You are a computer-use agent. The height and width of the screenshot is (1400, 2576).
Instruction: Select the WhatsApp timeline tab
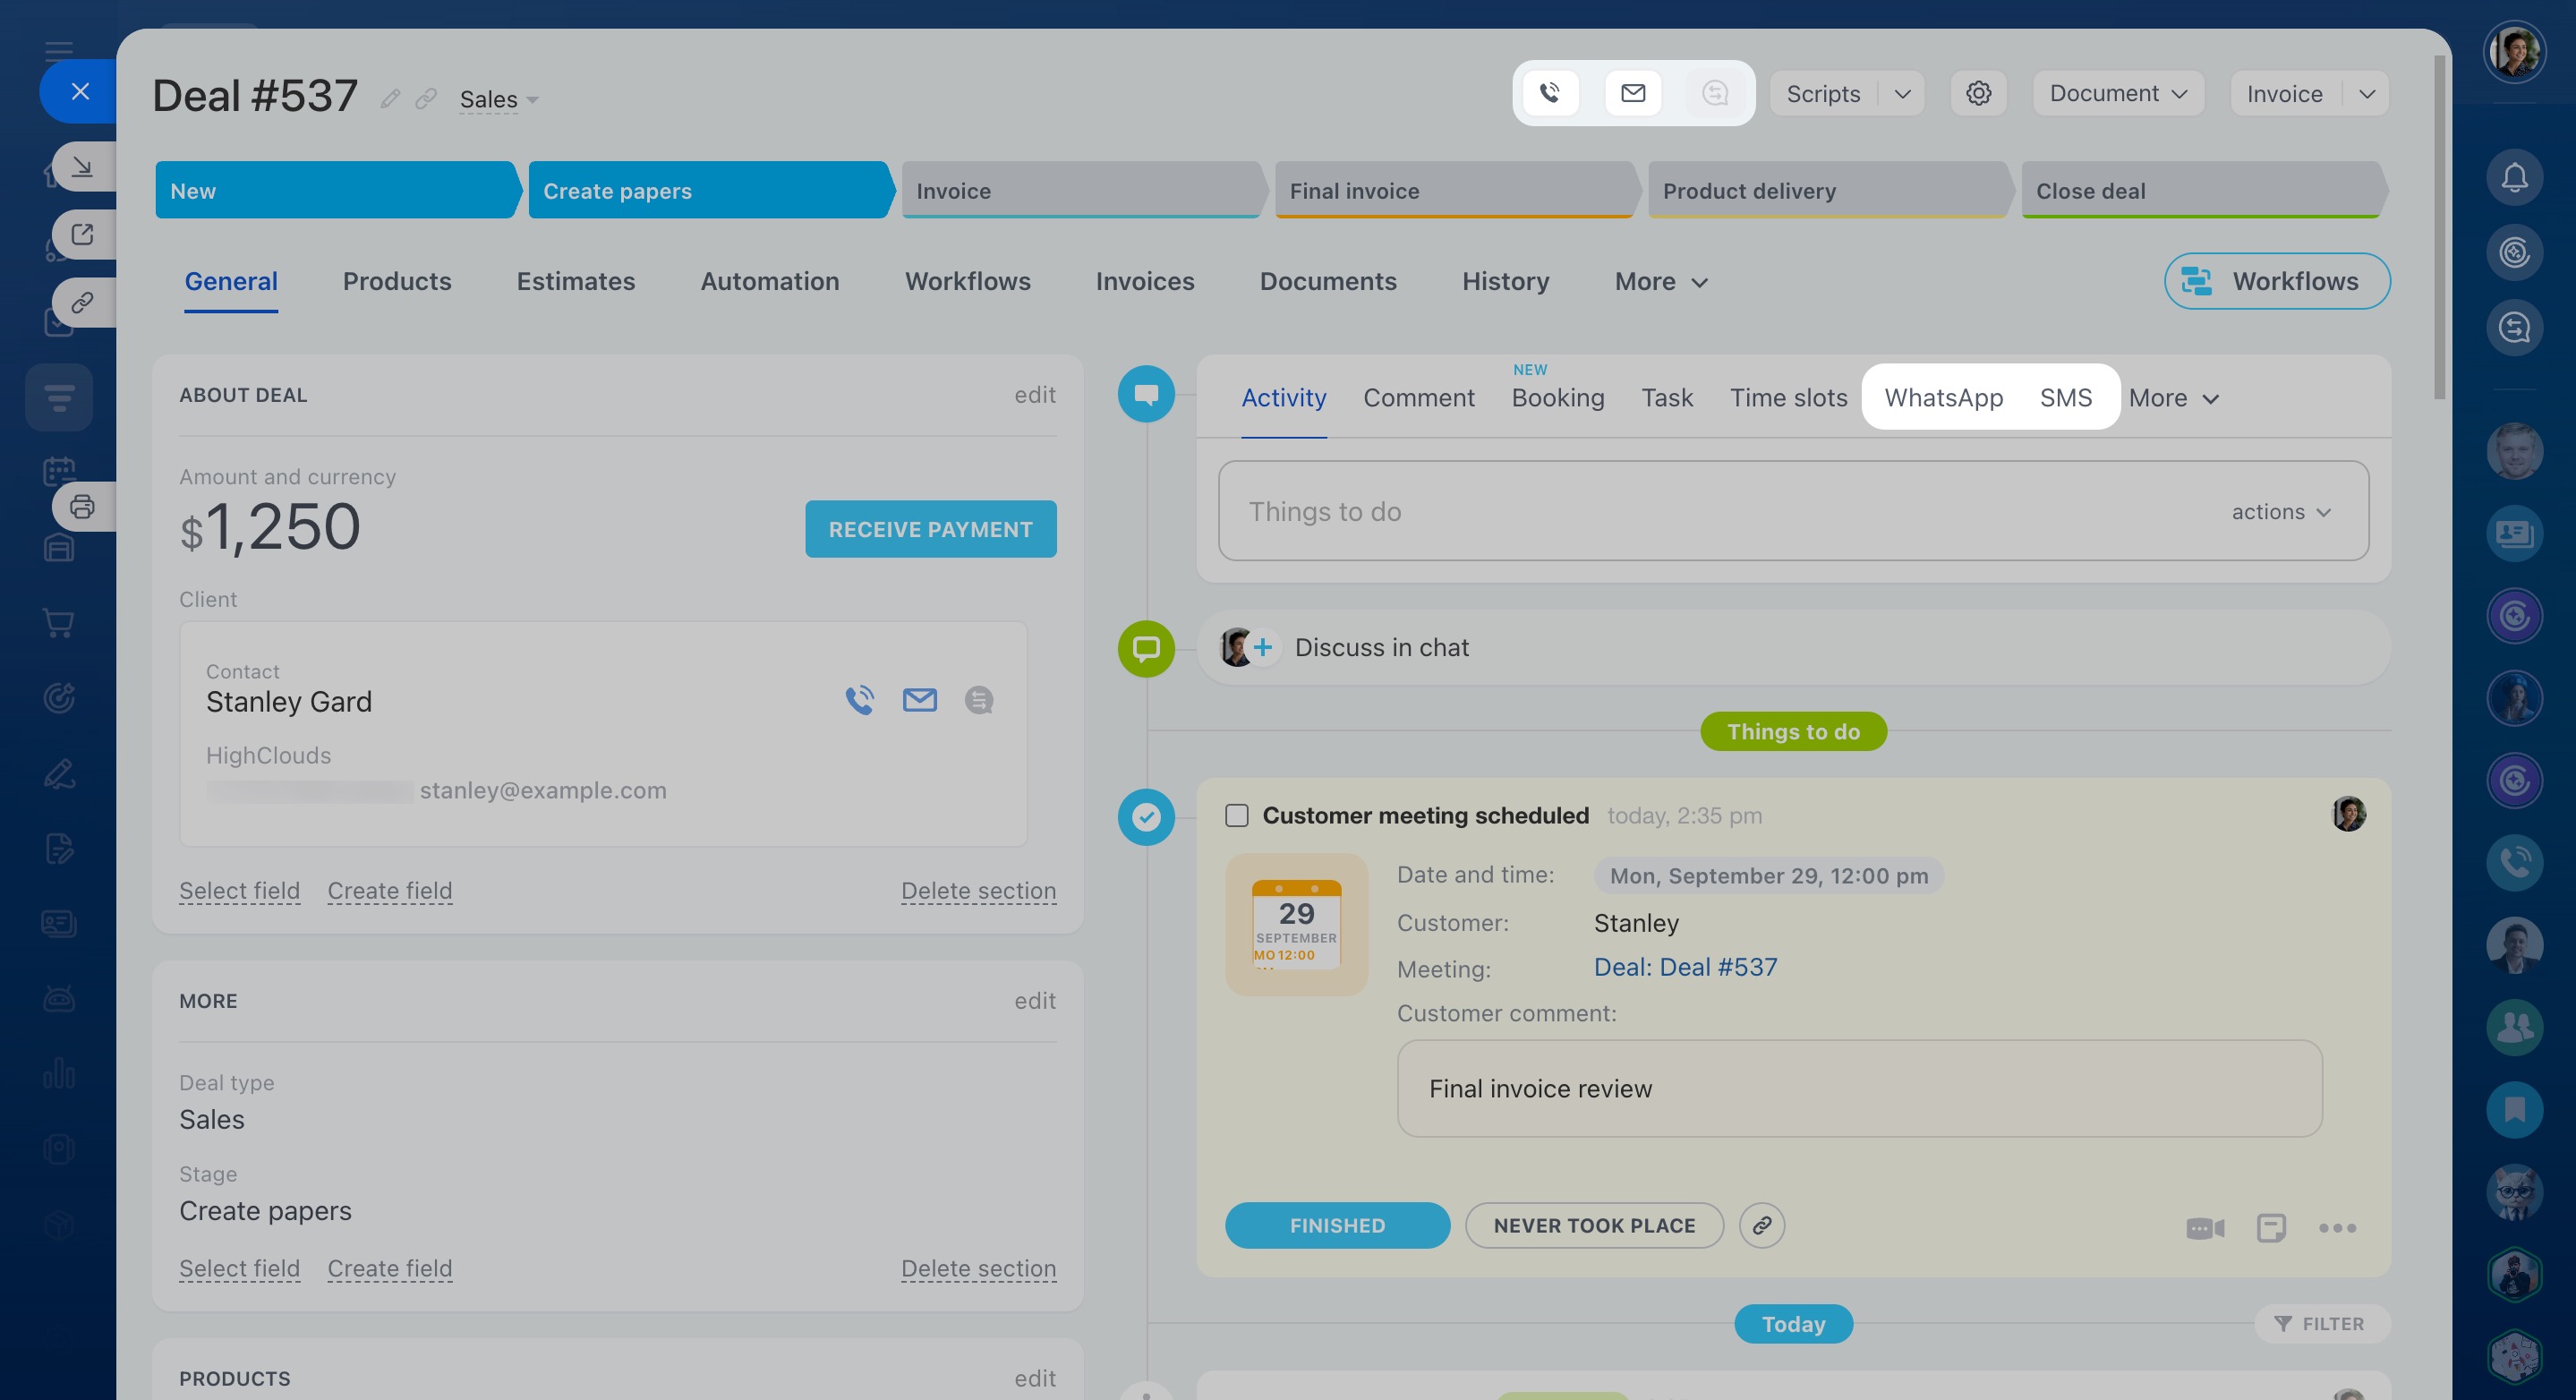[1943, 398]
